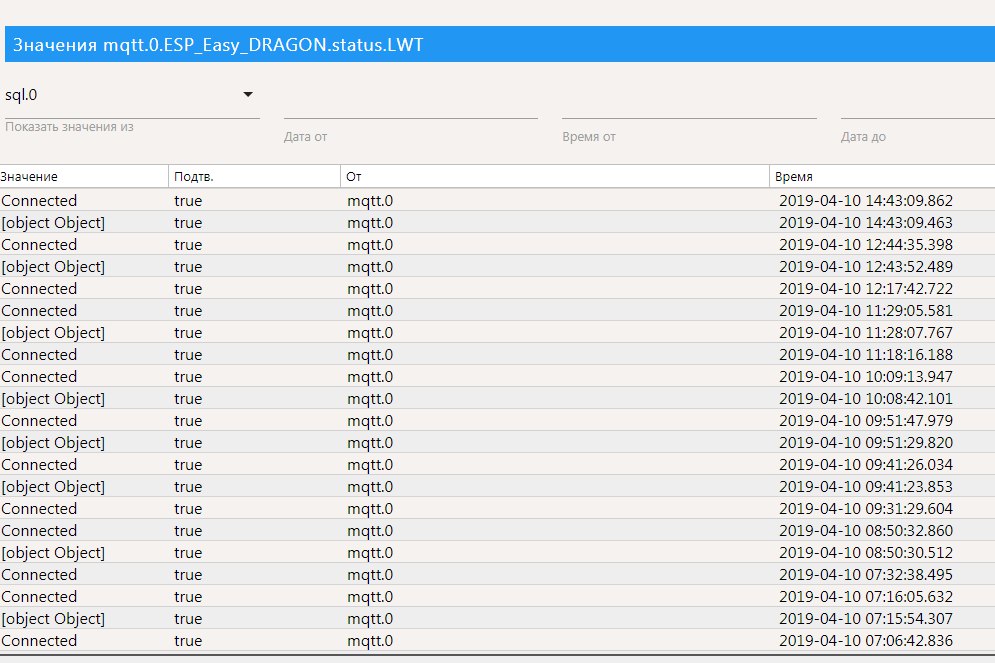
Task: Select timestamp 2019-04-10 07:15:54.307
Action: coord(866,619)
